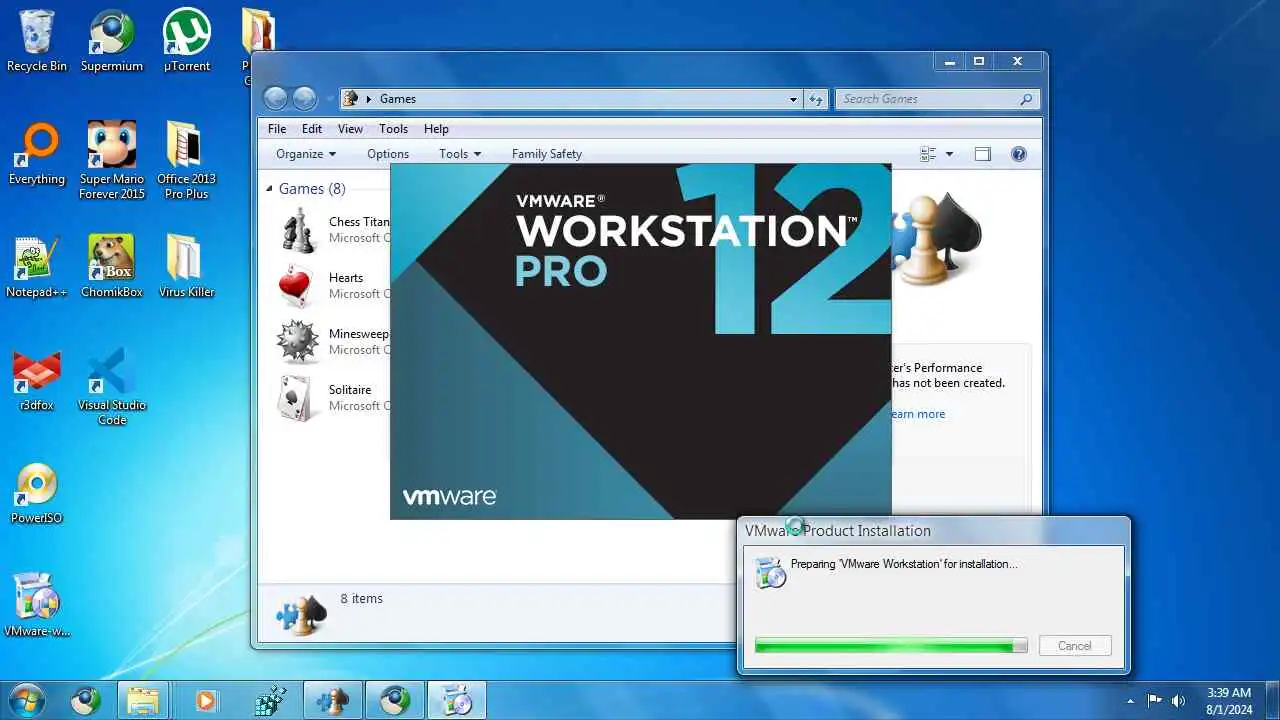Select the Minesweeper game icon
The image size is (1280, 720).
299,342
